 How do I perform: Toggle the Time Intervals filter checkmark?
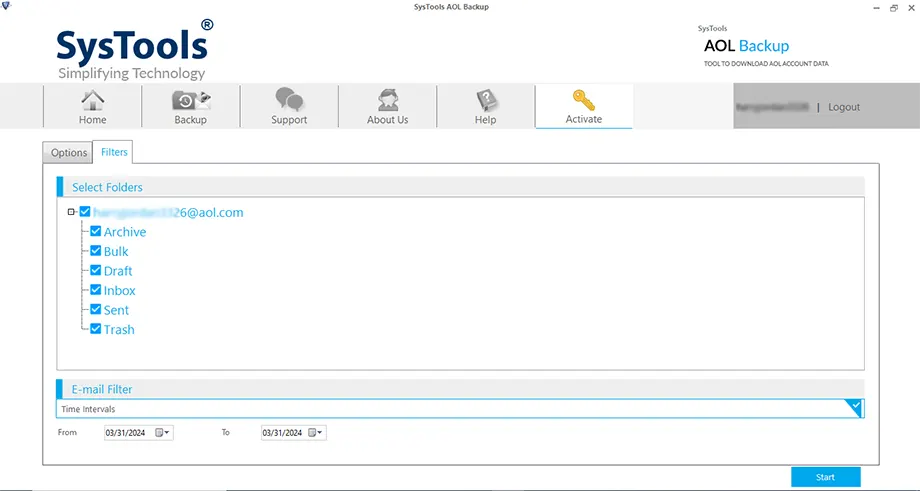(855, 406)
